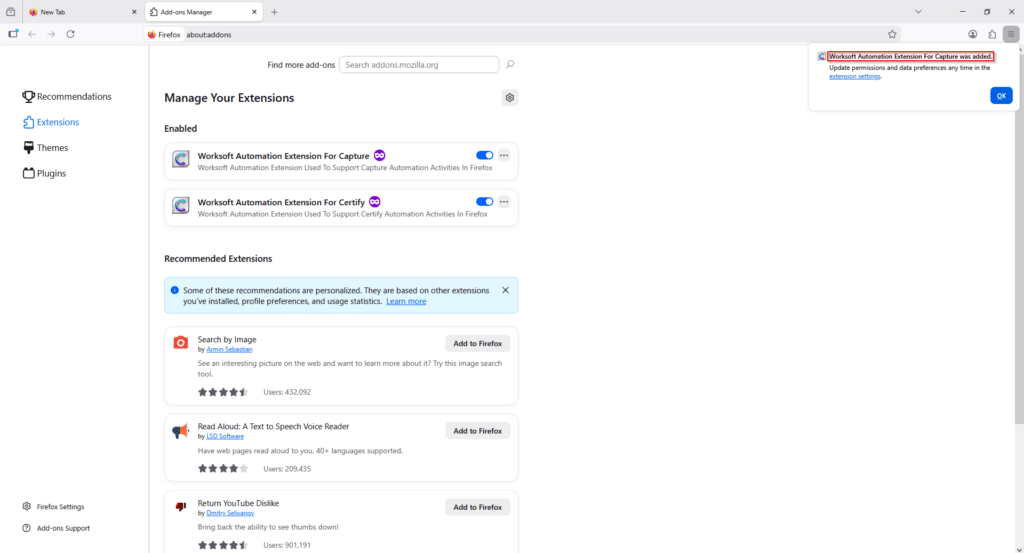Select Extensions in the sidebar
This screenshot has width=1024, height=553.
point(51,122)
